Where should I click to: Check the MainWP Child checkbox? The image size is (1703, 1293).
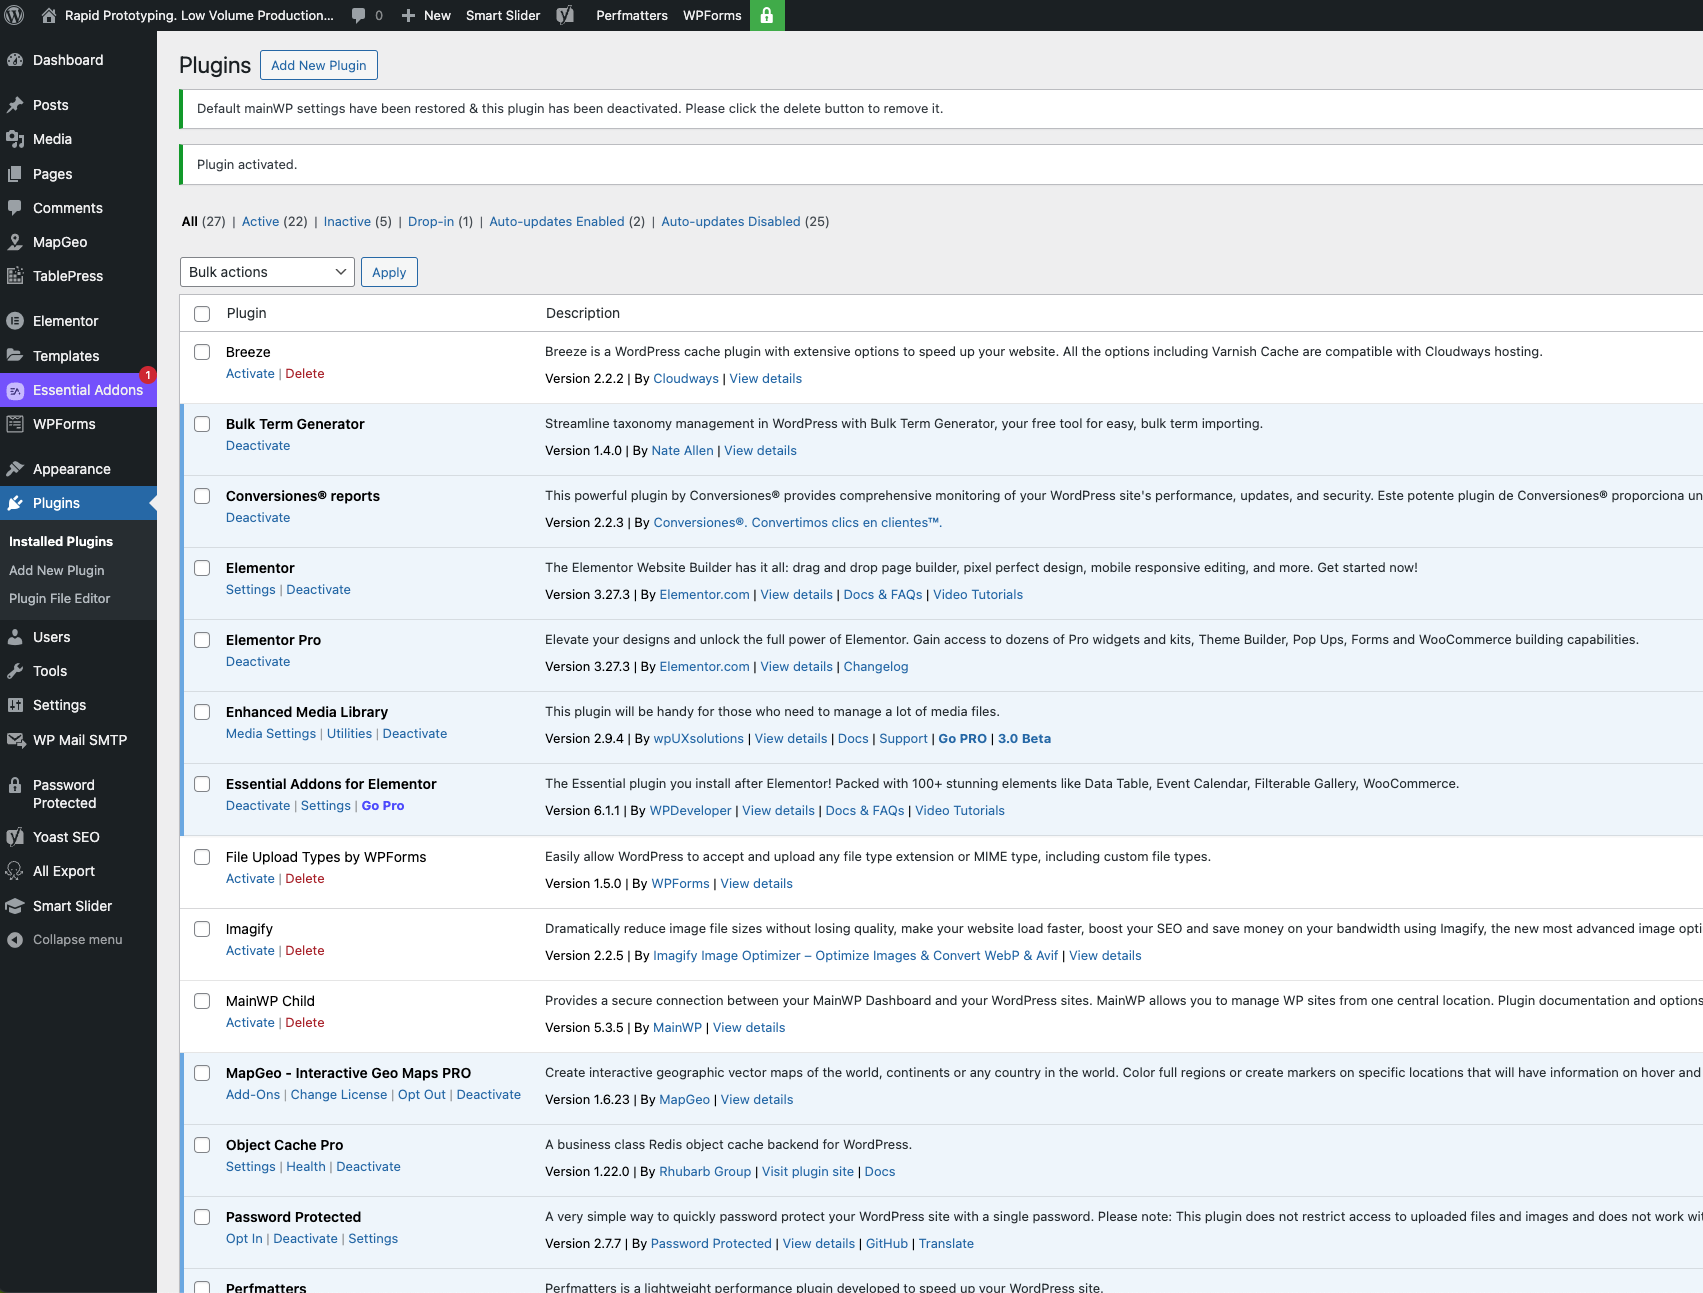(x=202, y=1001)
